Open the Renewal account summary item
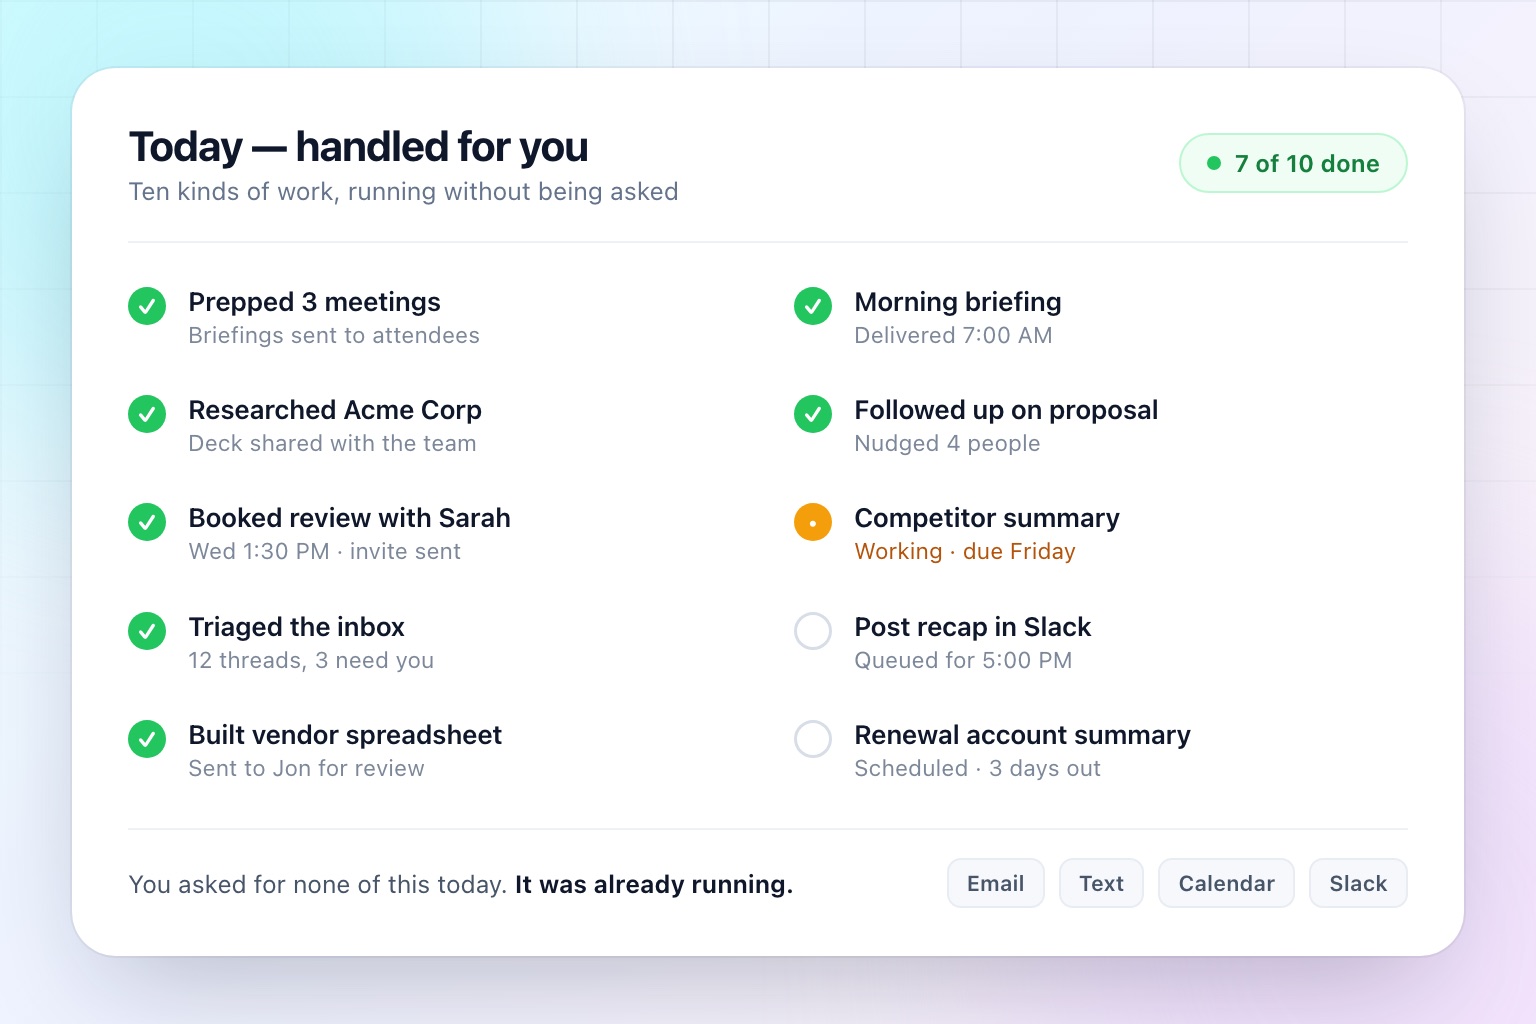Viewport: 1536px width, 1024px height. 1022,735
